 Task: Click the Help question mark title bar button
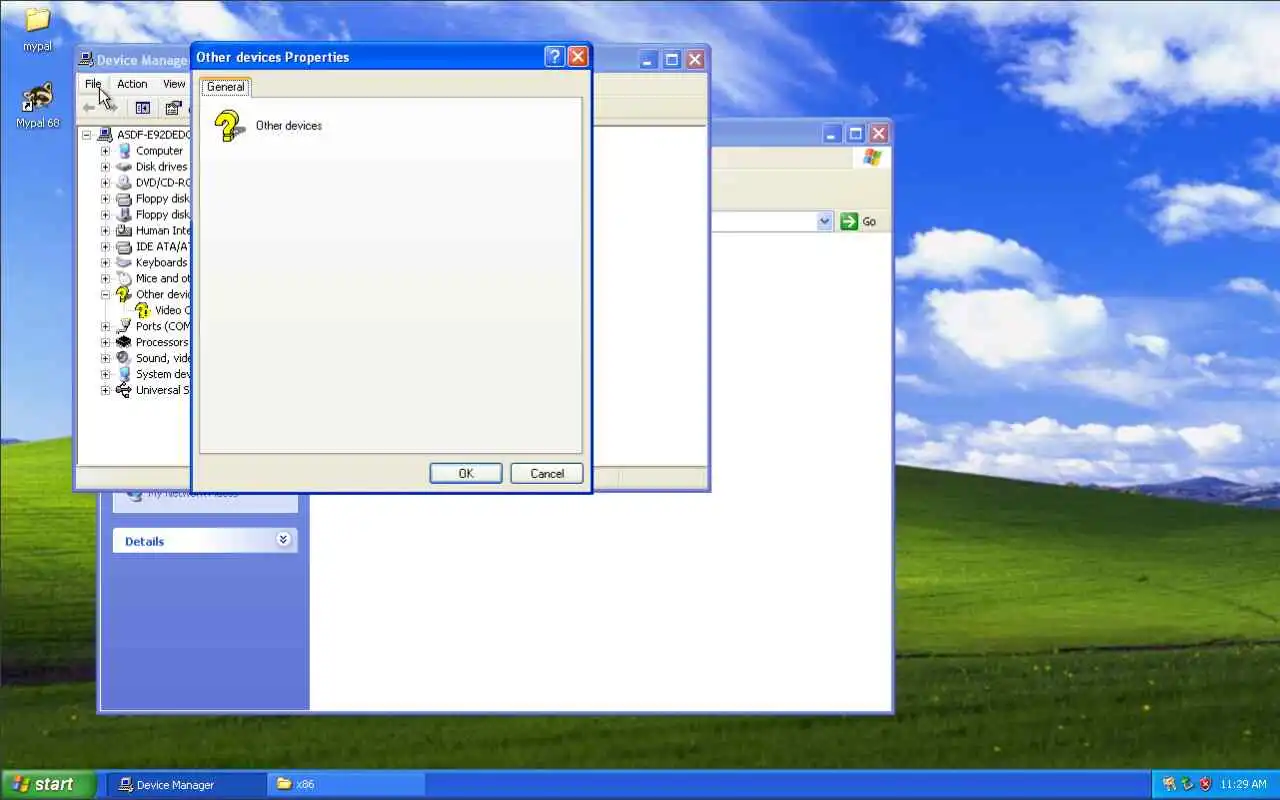pyautogui.click(x=554, y=57)
